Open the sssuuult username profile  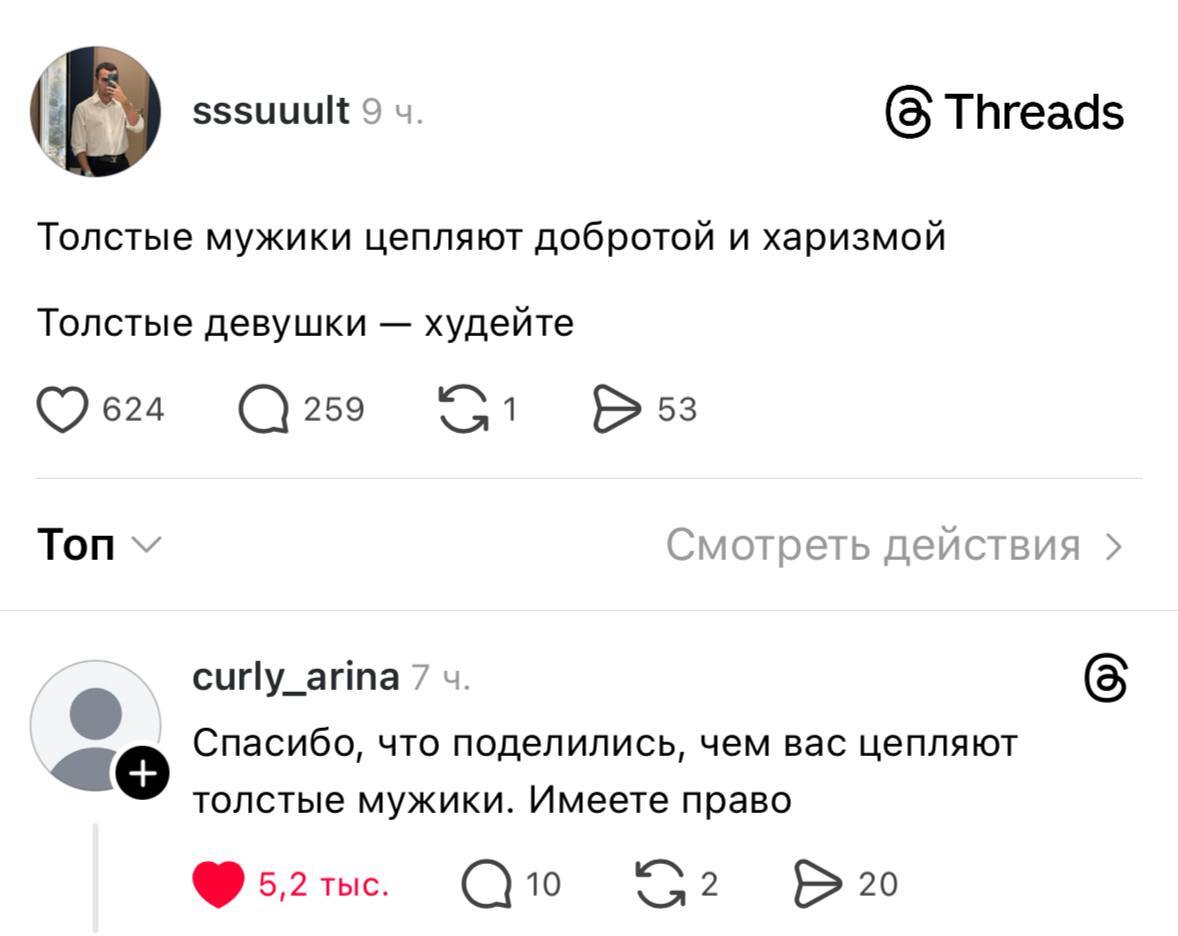click(x=270, y=110)
